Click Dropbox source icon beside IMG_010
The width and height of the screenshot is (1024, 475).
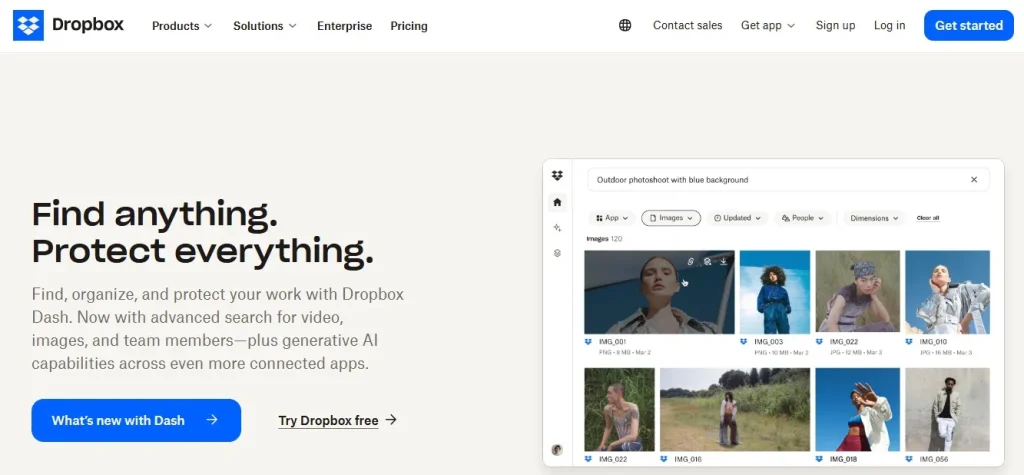(x=910, y=342)
